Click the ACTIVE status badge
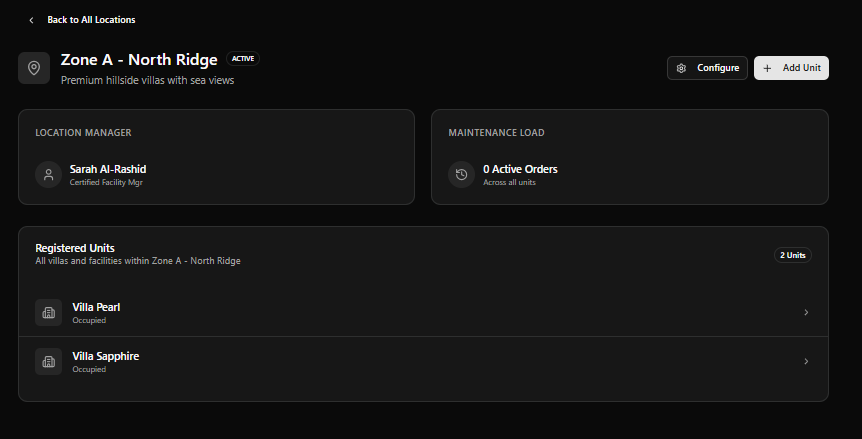The image size is (862, 439). tap(243, 59)
